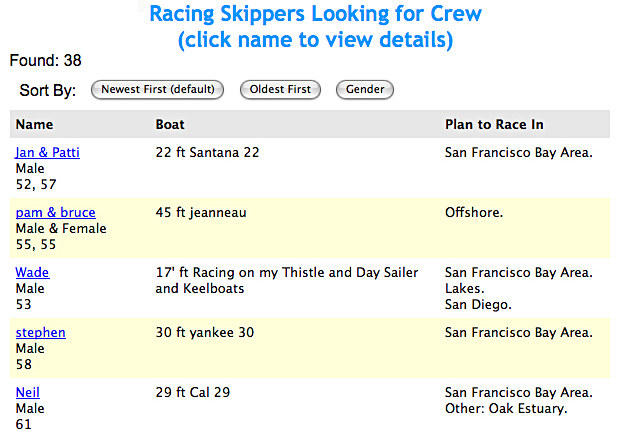Select the stephen name link
Screen dimensions: 620x432
coord(40,333)
